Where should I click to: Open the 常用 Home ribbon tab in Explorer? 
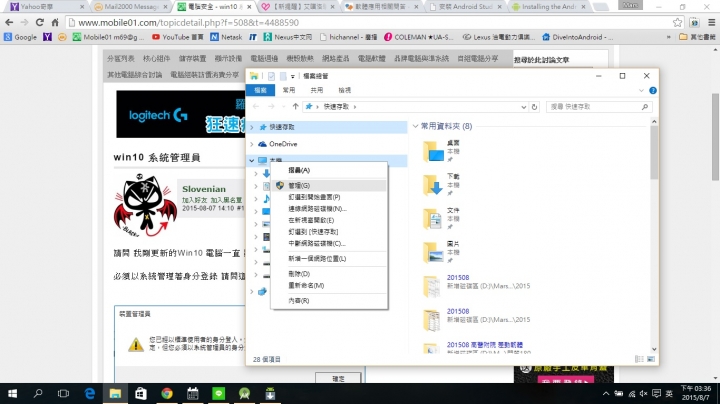click(289, 90)
